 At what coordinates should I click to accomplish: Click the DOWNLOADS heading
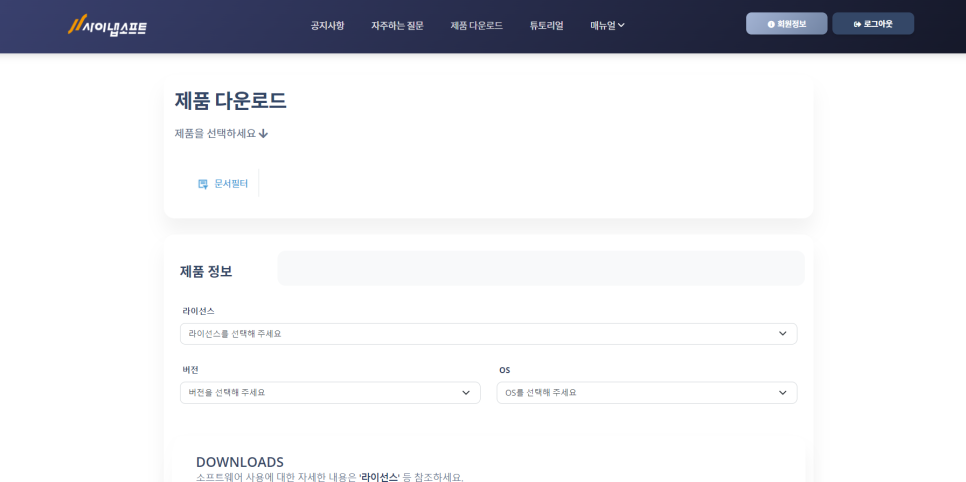pyautogui.click(x=240, y=462)
